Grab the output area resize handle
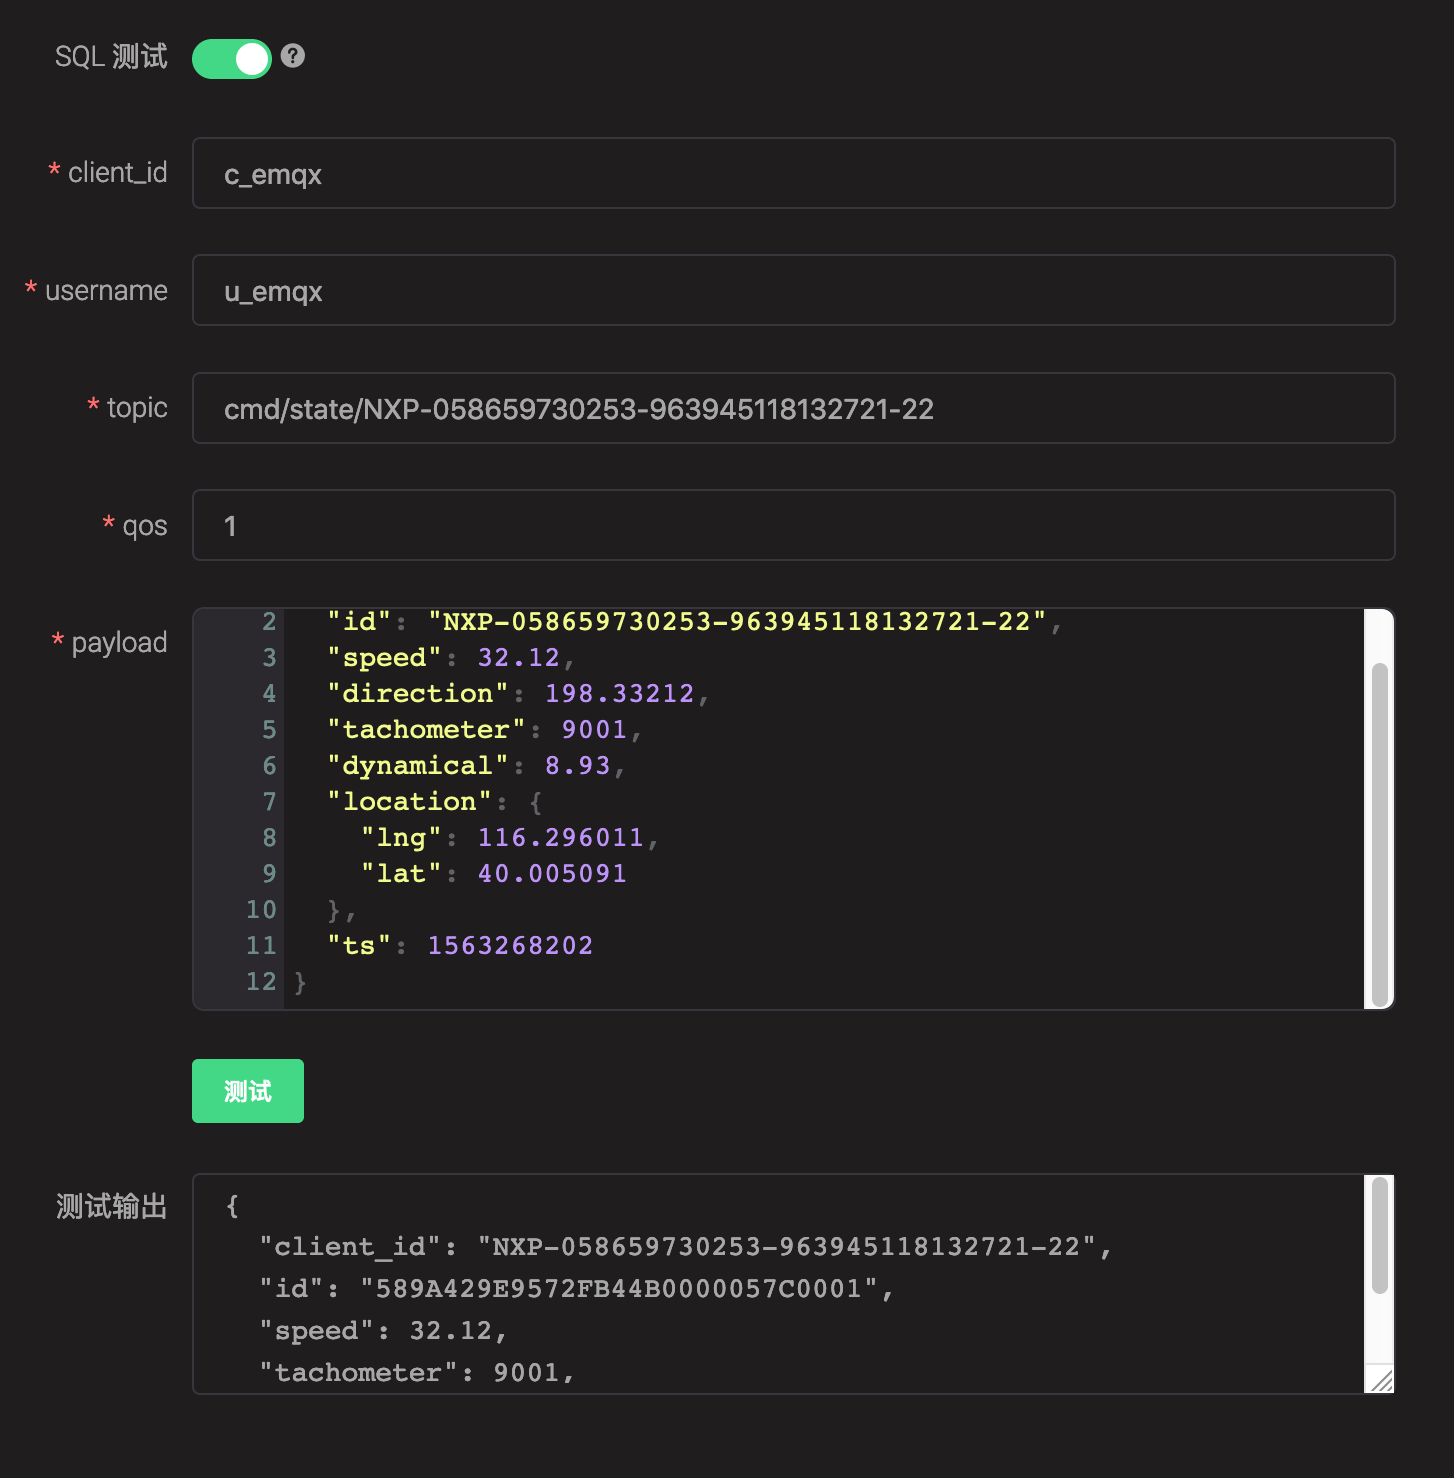 [1381, 1380]
